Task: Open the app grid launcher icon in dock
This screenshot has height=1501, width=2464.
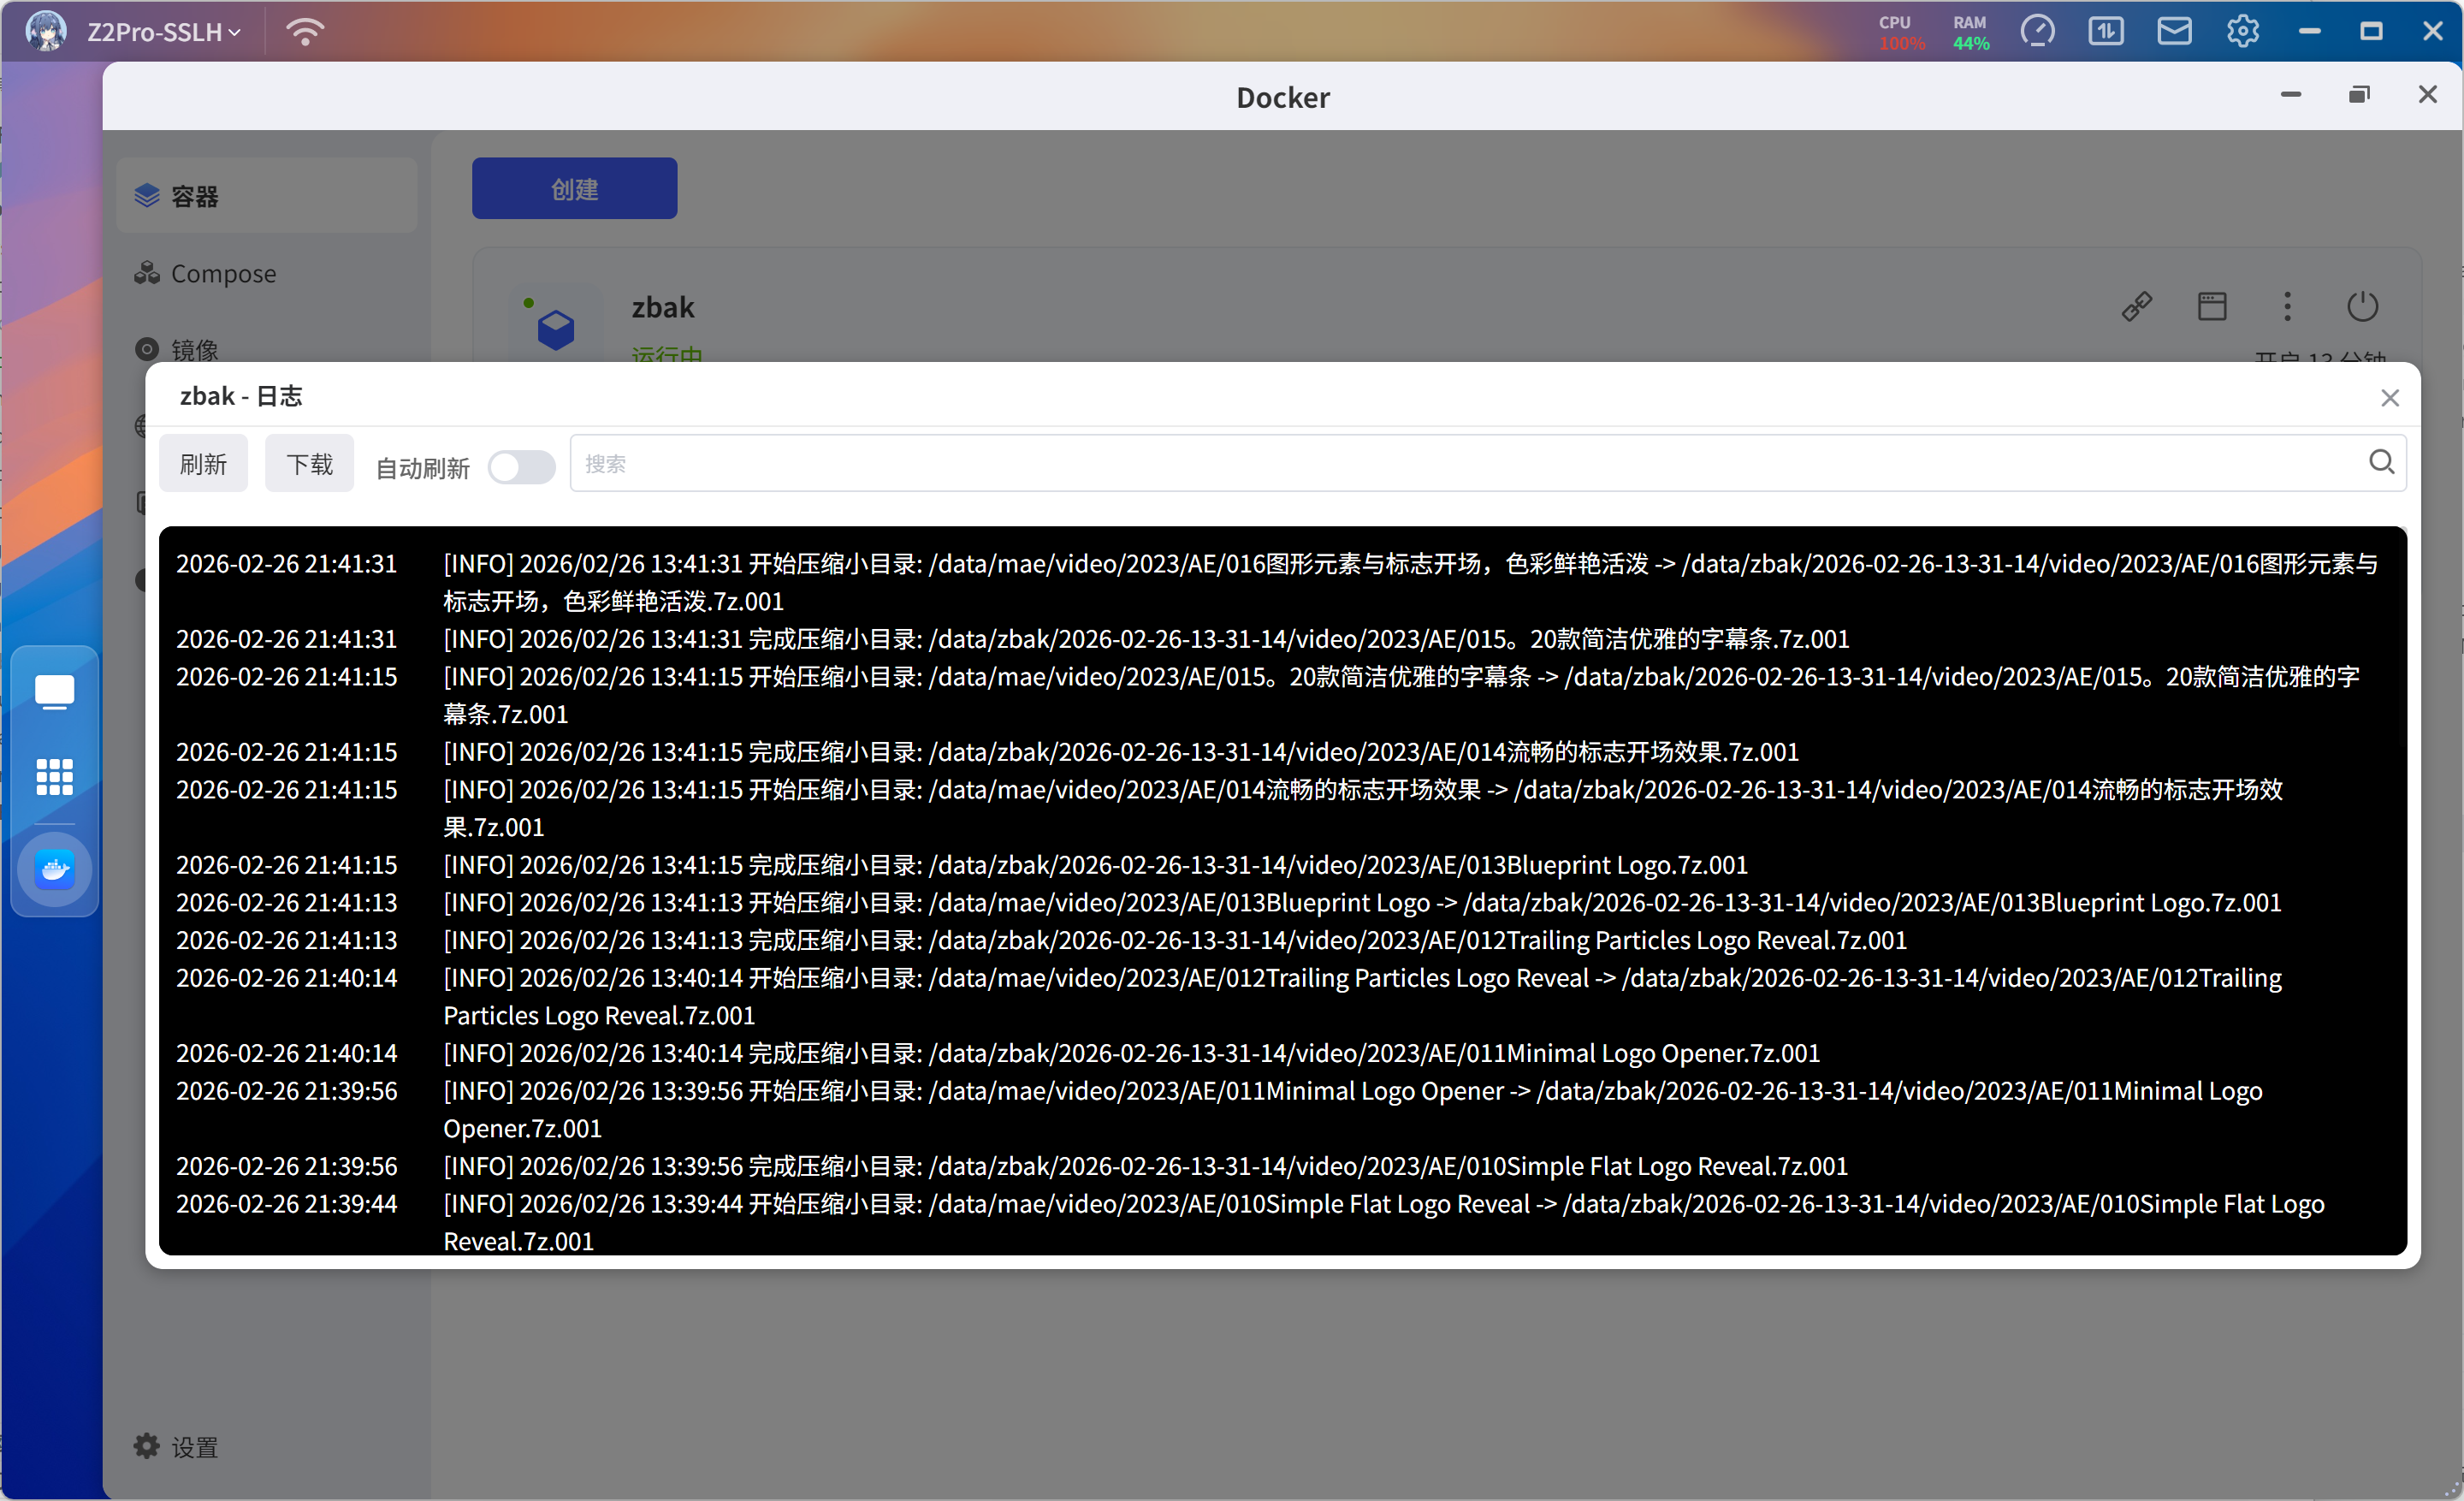Action: coord(54,776)
